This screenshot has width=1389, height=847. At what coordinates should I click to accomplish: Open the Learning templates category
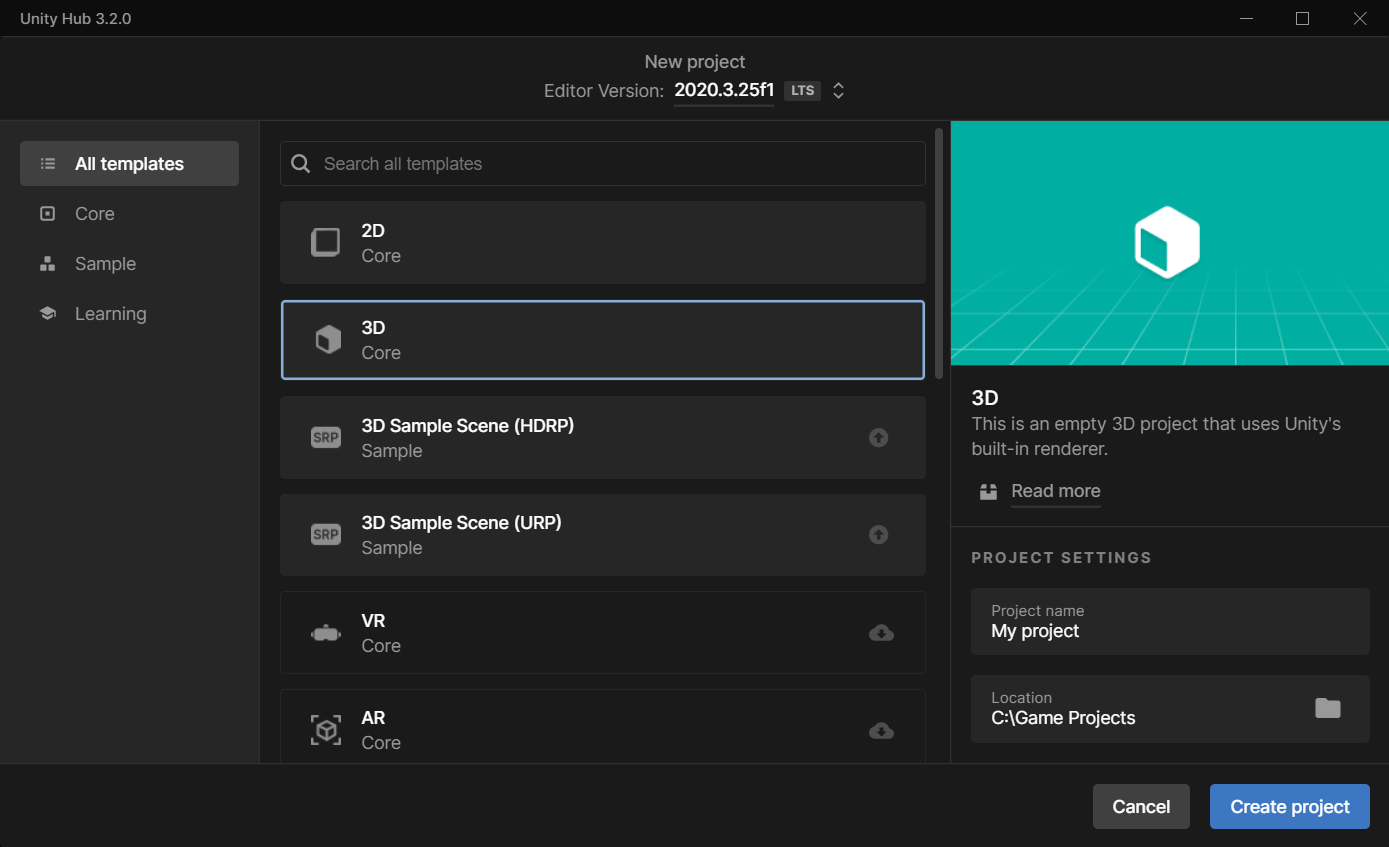click(x=110, y=314)
